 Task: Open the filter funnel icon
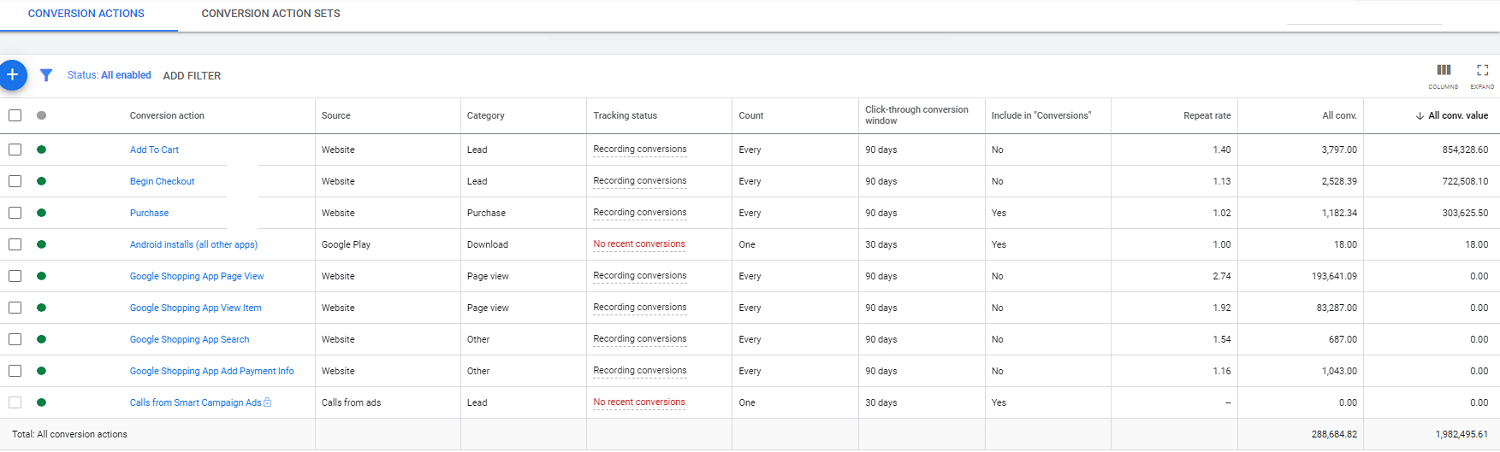[45, 75]
